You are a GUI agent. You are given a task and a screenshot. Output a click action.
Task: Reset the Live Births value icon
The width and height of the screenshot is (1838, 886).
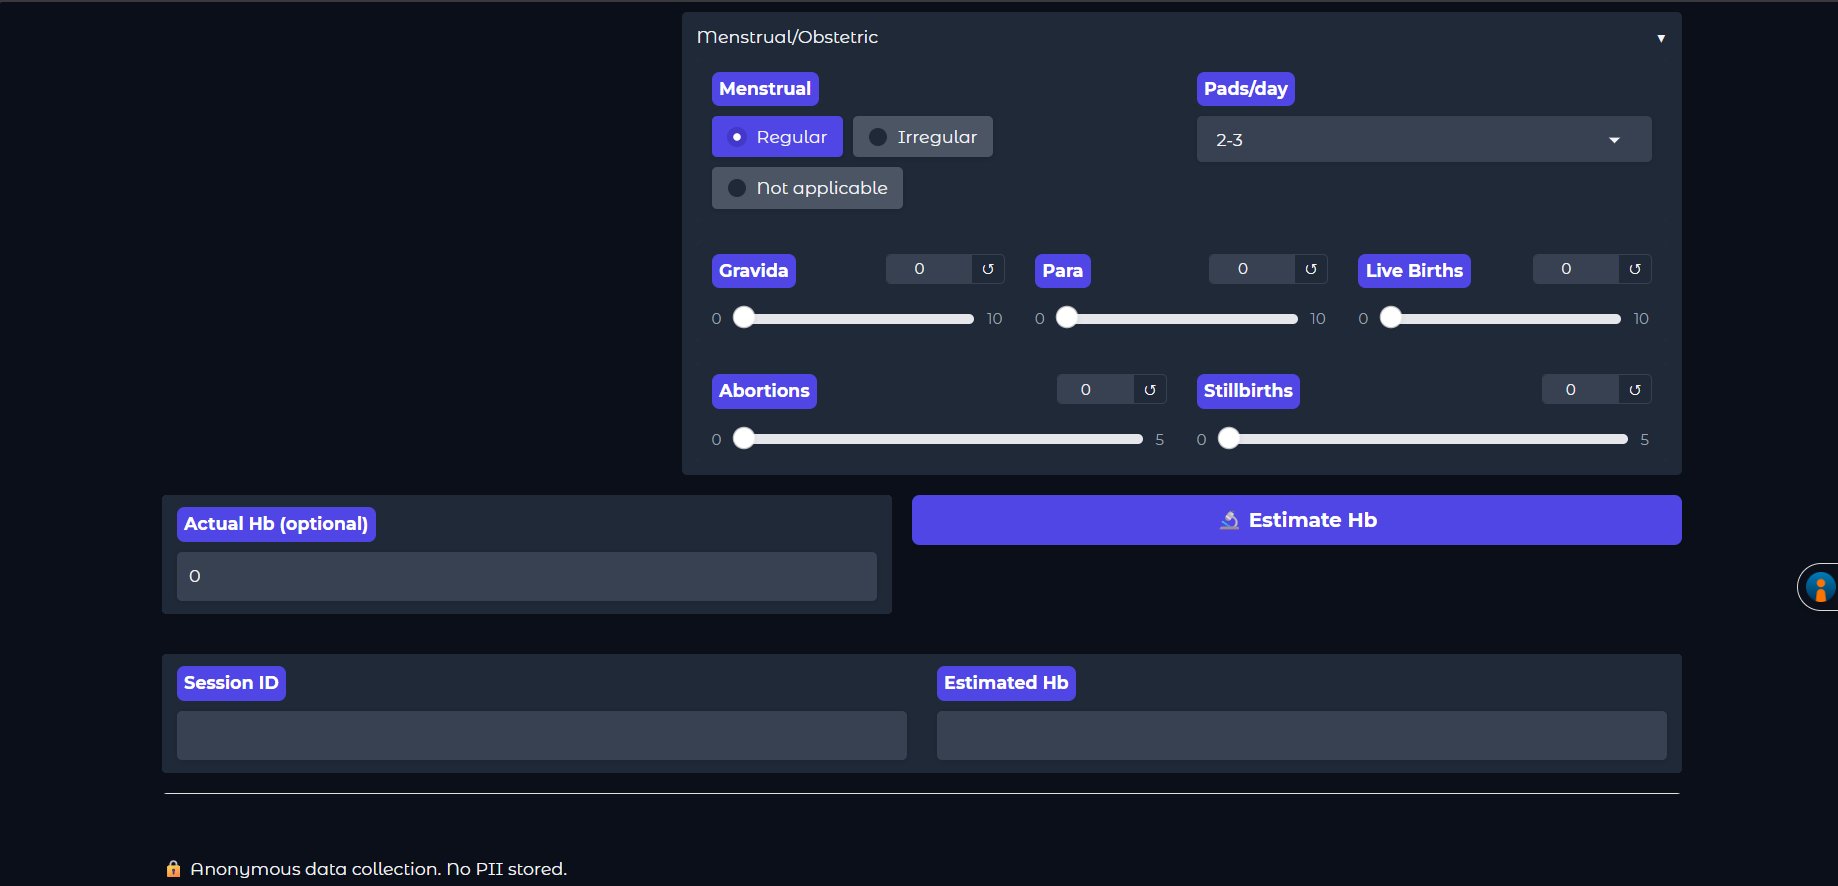coord(1634,269)
